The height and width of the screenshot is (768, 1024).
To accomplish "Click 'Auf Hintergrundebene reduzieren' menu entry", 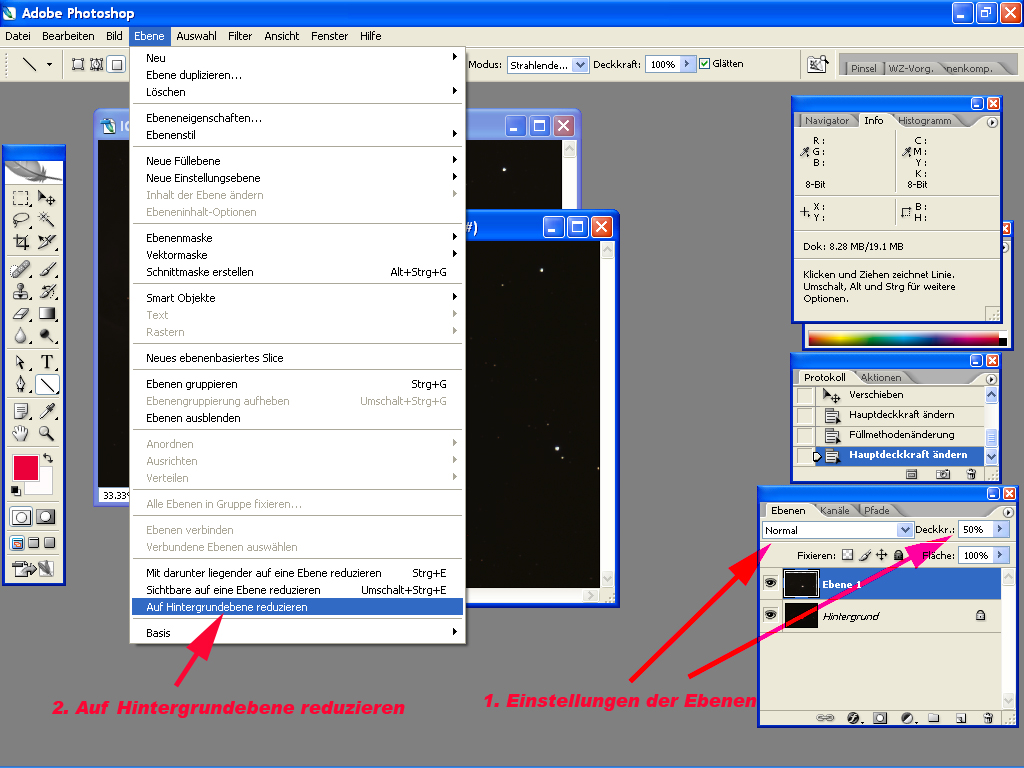I will coord(227,607).
